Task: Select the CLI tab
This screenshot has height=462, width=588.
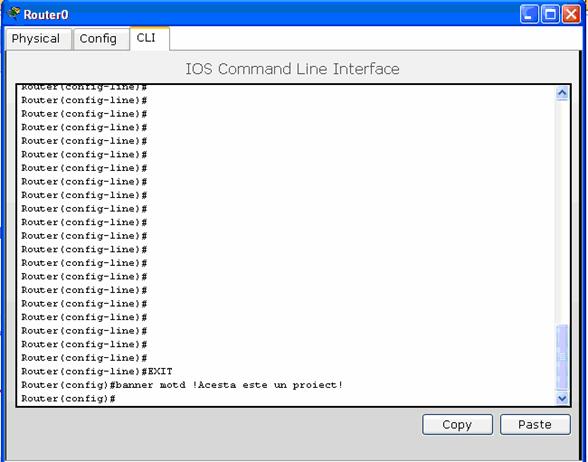Action: (x=149, y=38)
